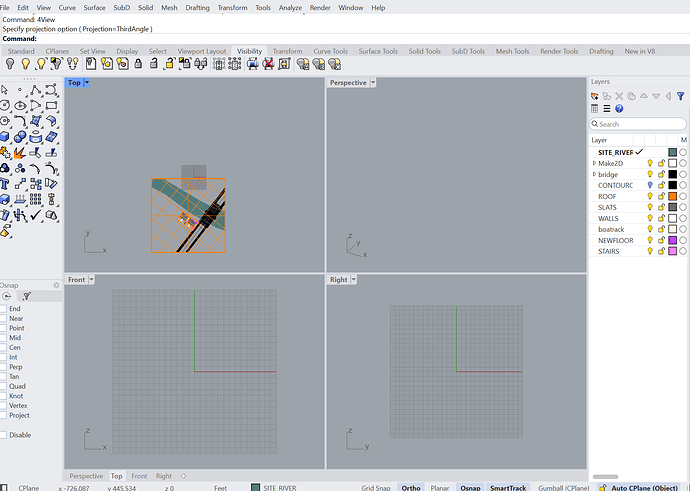The width and height of the screenshot is (690, 491).
Task: Select the Control Point Curve tool
Action: (51, 90)
